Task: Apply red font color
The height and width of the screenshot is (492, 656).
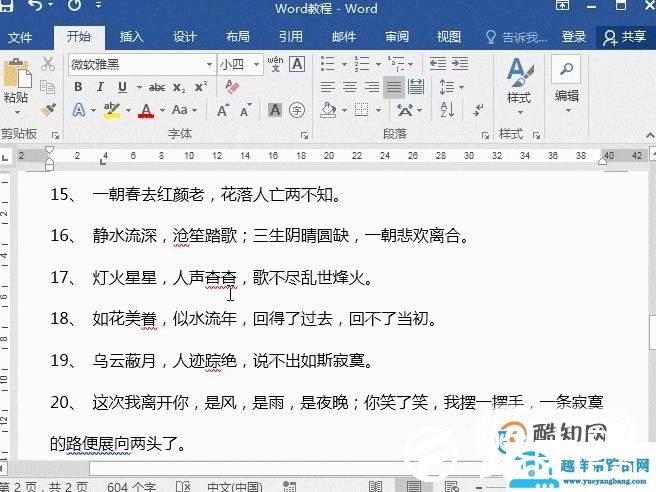Action: coord(146,110)
